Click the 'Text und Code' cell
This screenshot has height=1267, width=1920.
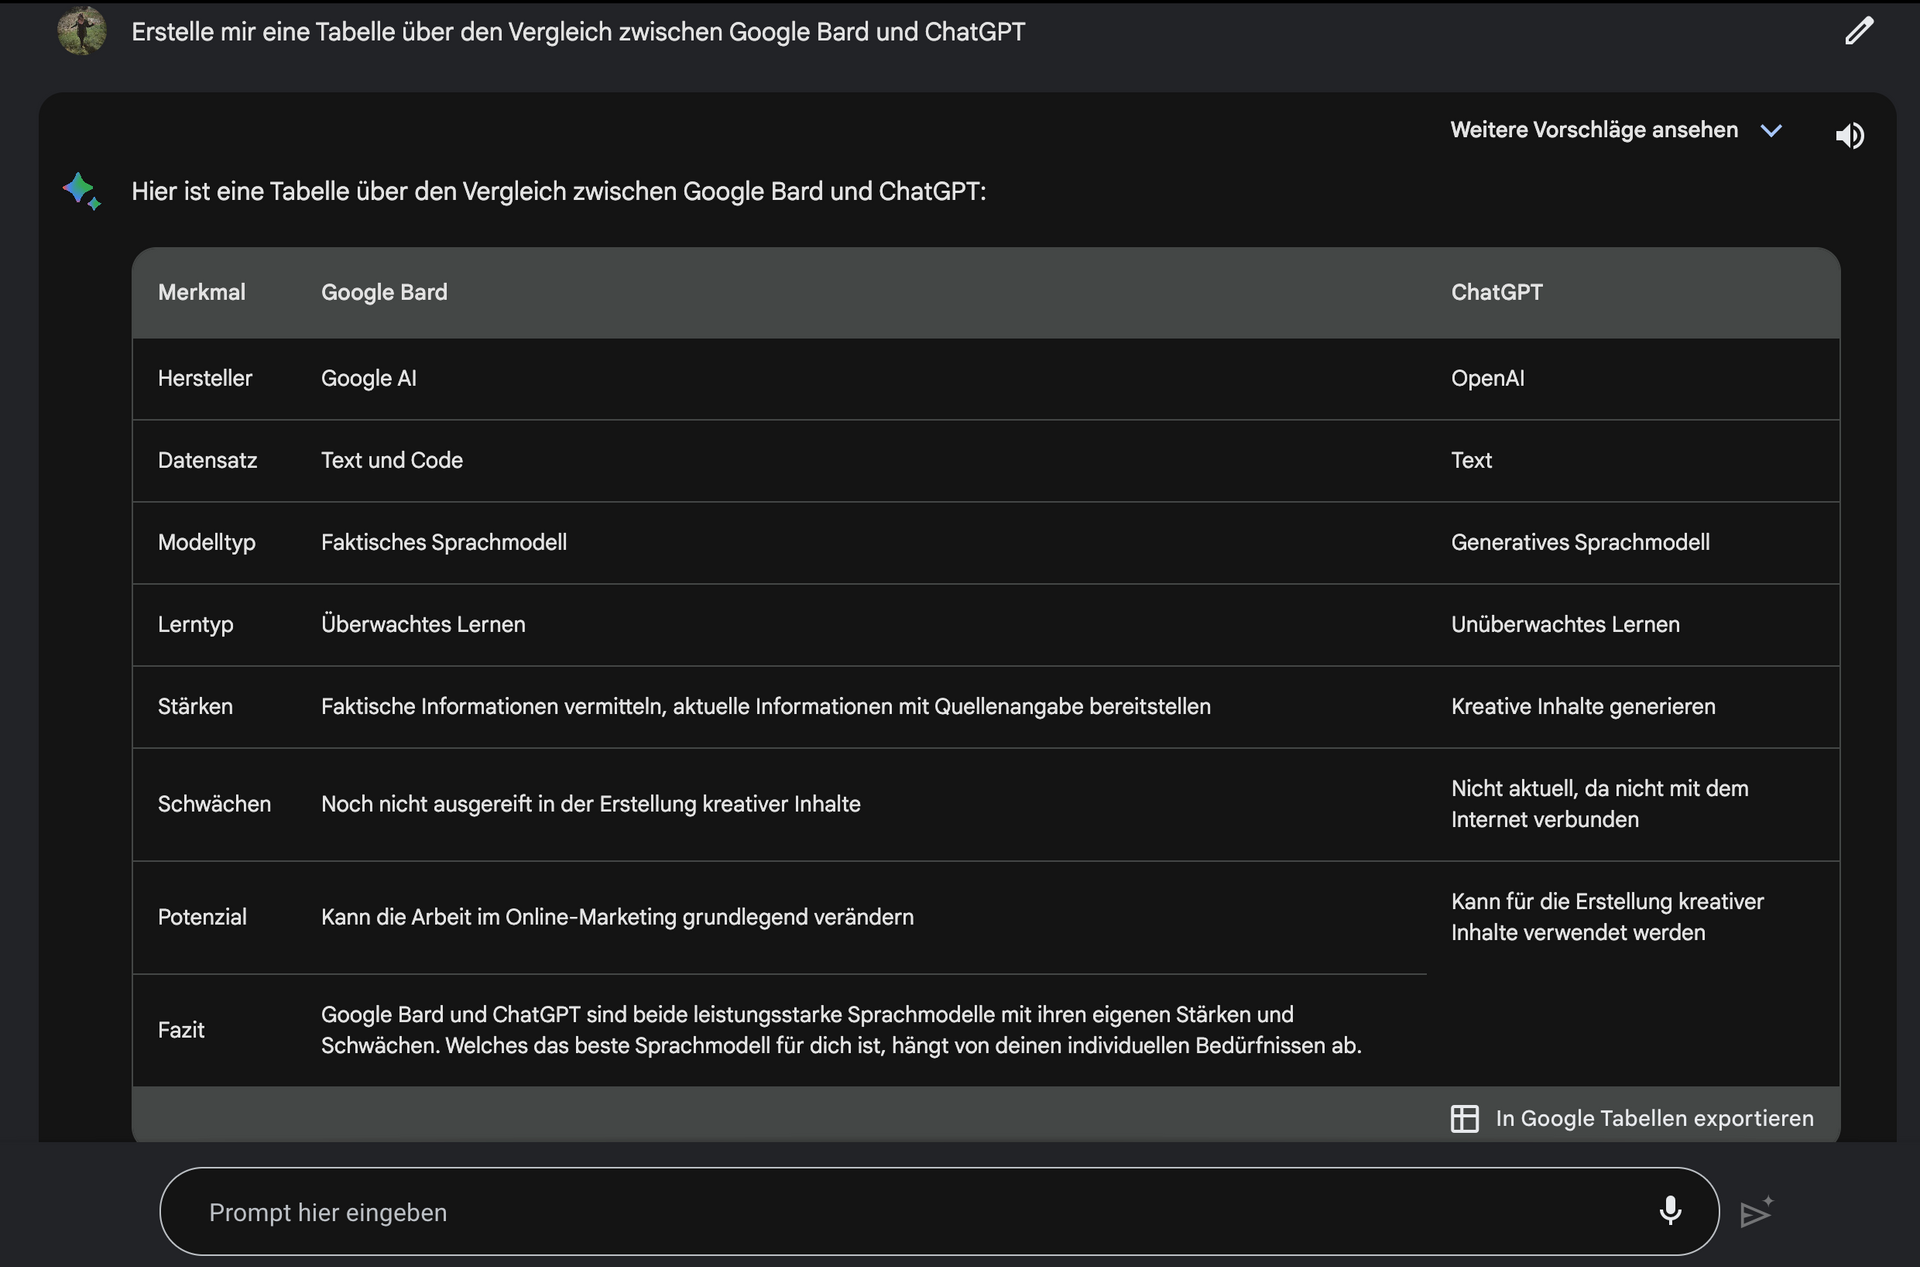tap(391, 460)
